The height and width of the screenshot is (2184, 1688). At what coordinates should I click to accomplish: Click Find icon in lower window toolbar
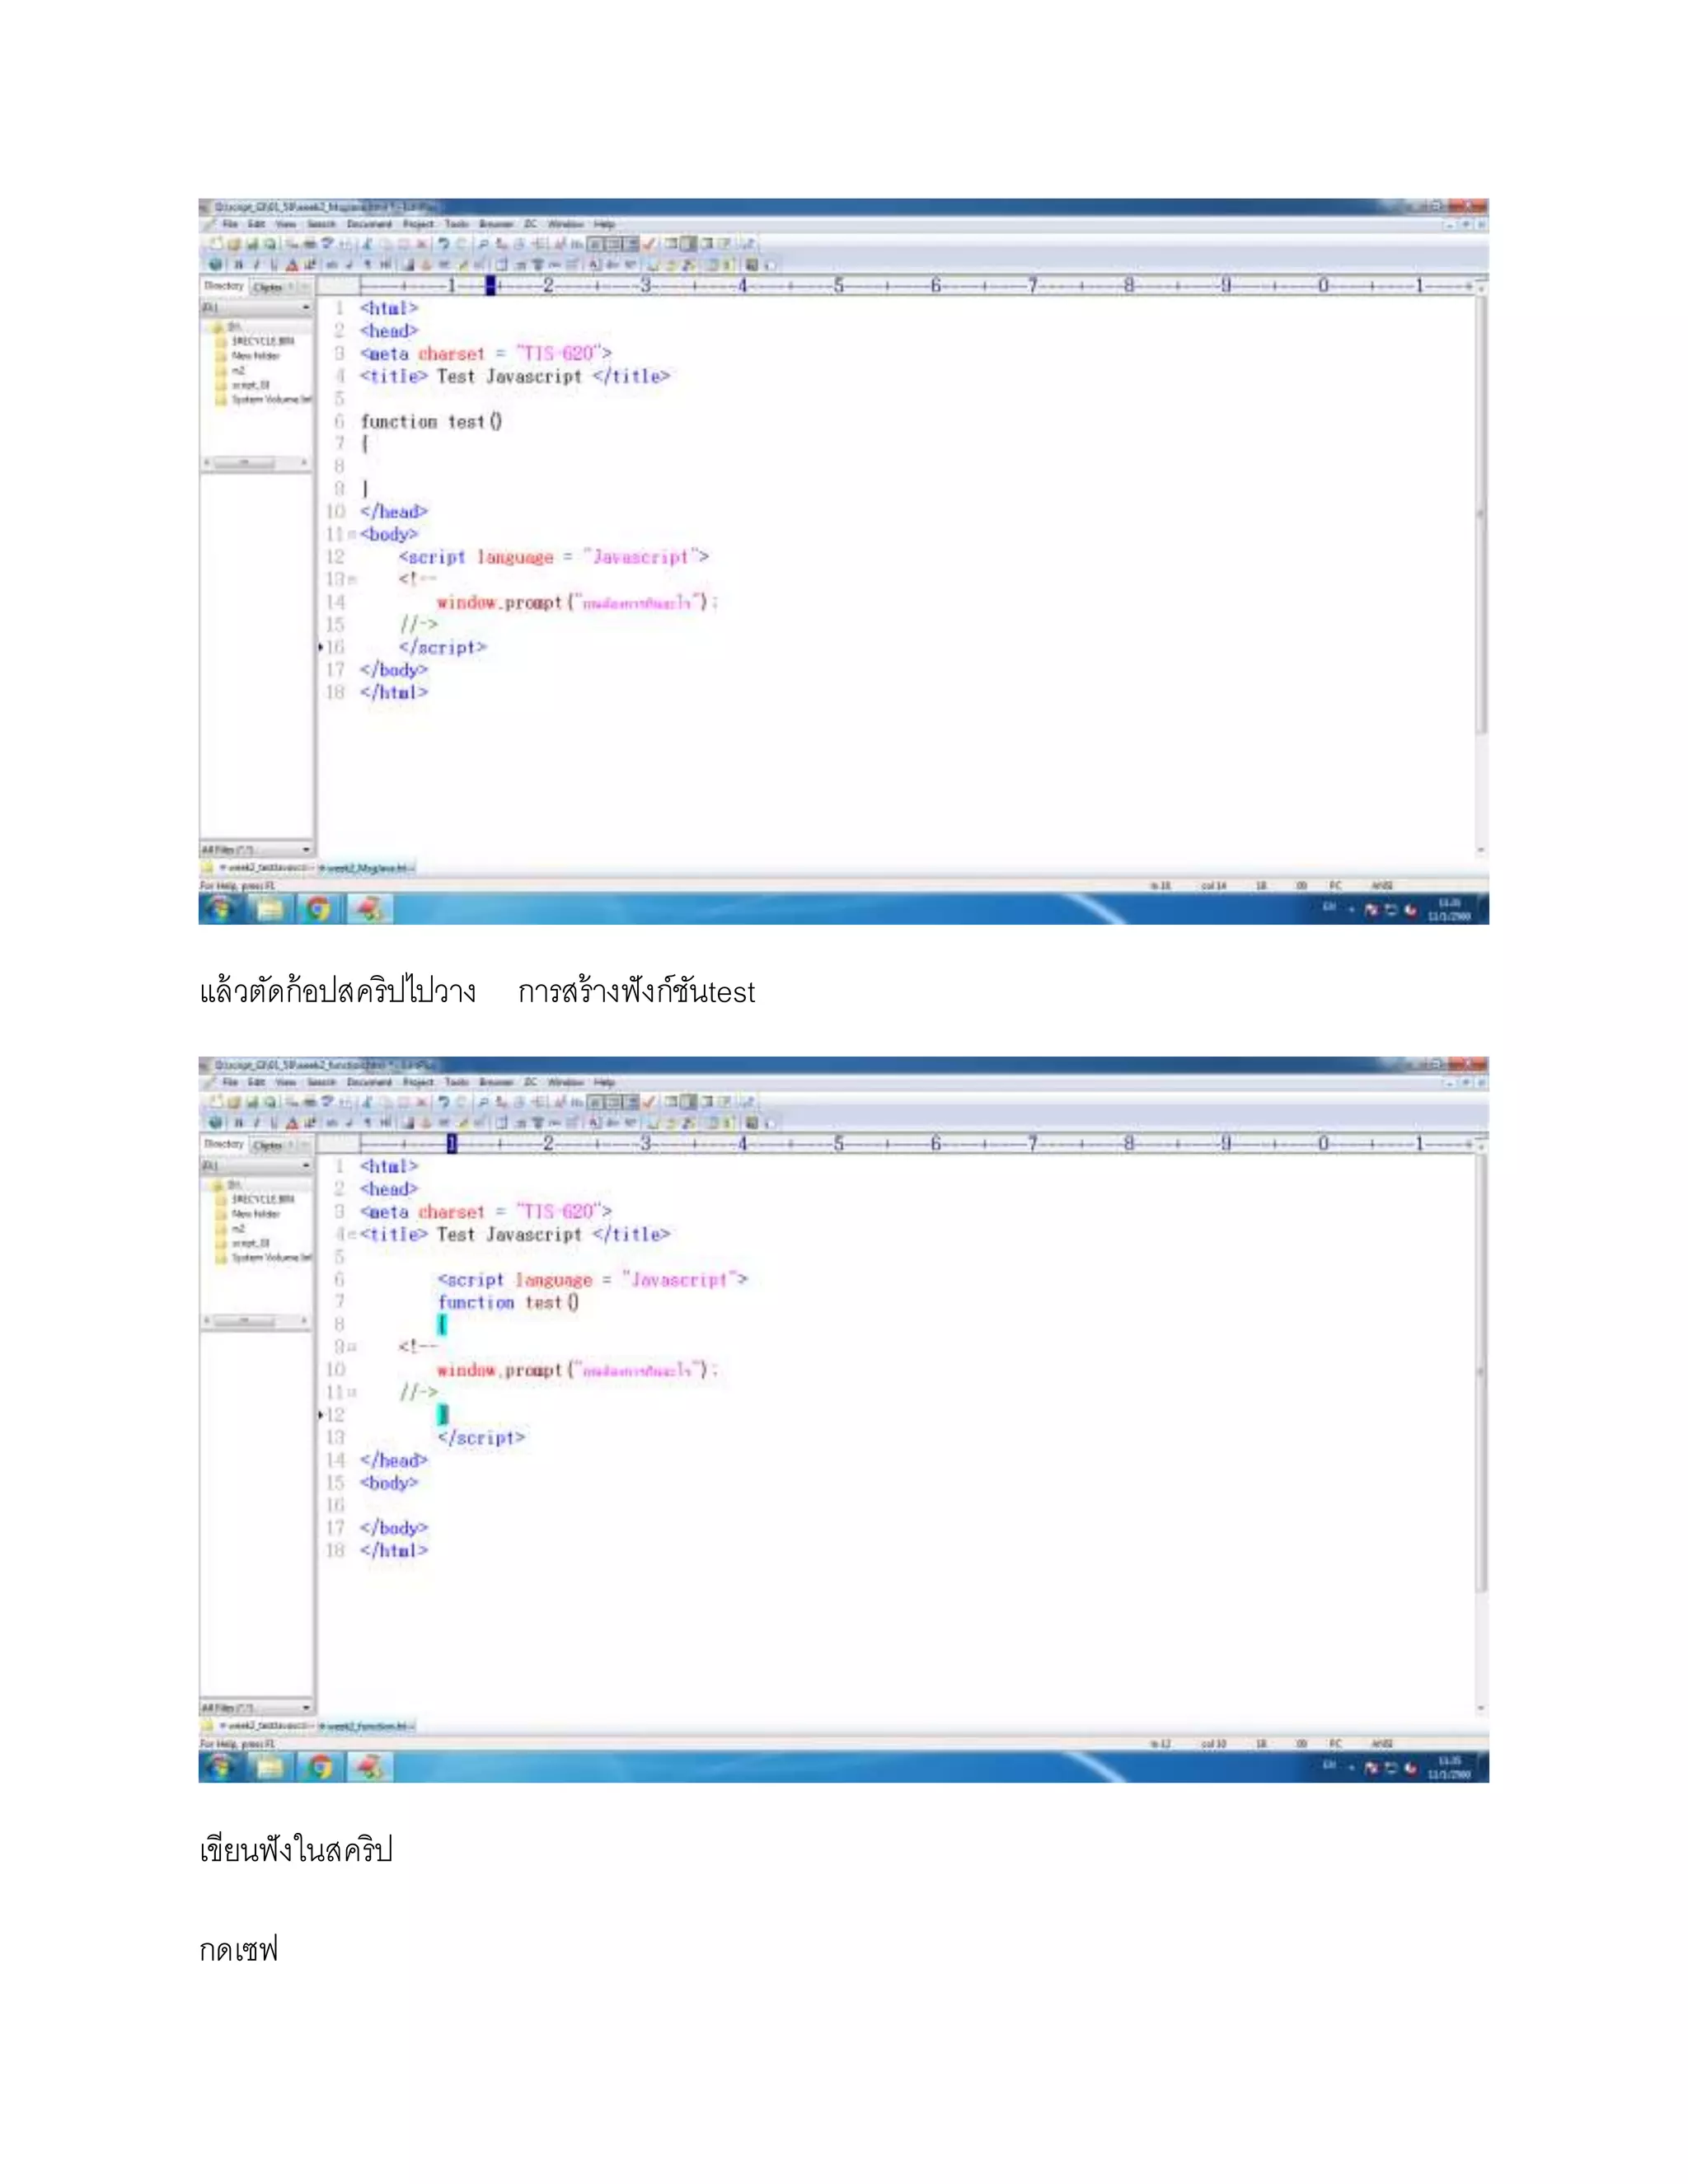click(483, 1102)
